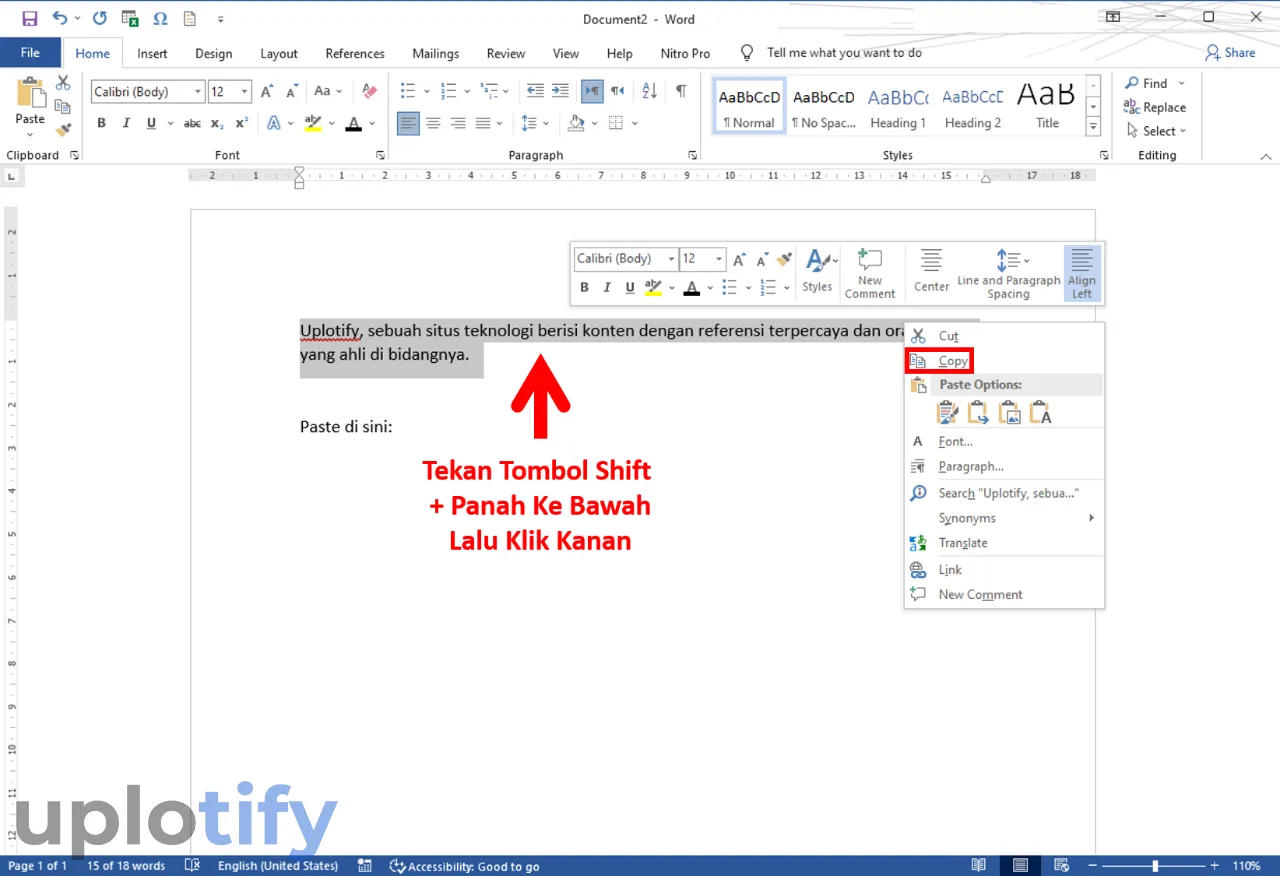Expand the Styles gallery more arrow

point(1093,127)
